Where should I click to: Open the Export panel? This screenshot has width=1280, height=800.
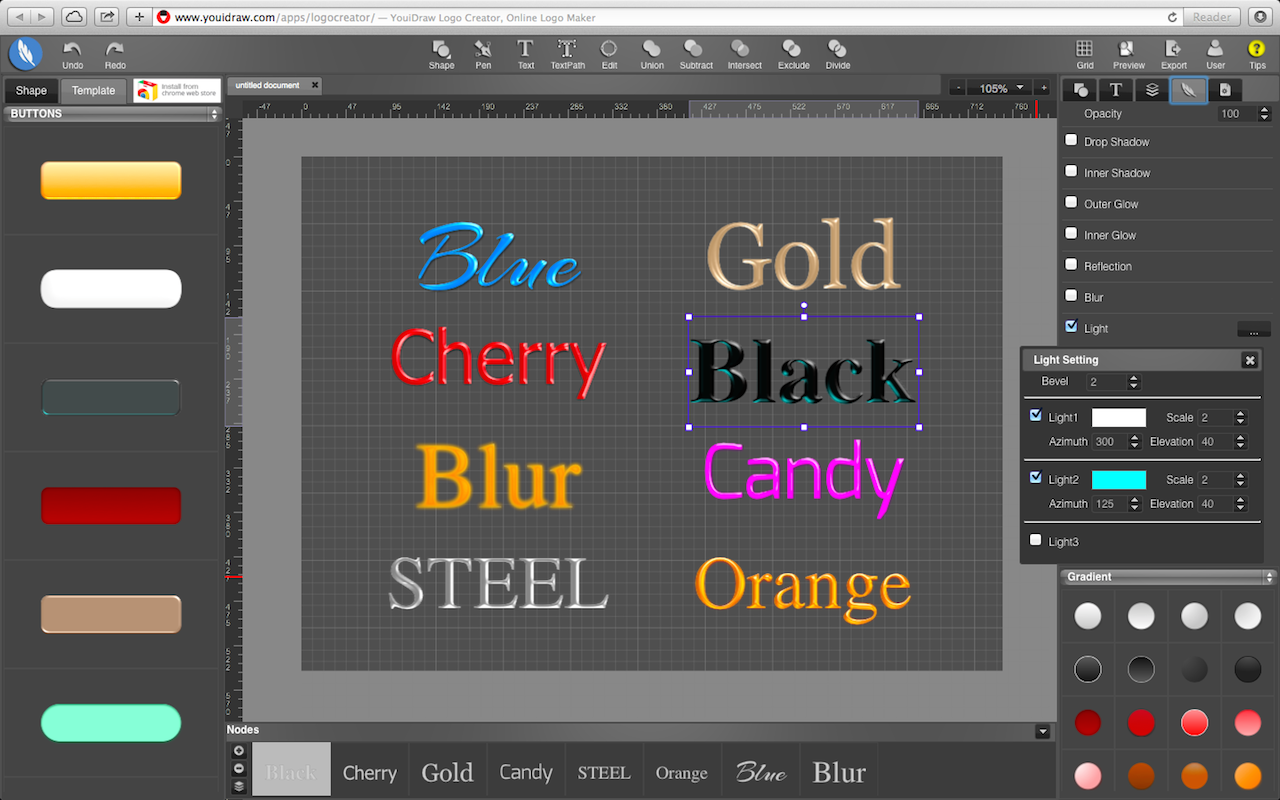coord(1172,48)
